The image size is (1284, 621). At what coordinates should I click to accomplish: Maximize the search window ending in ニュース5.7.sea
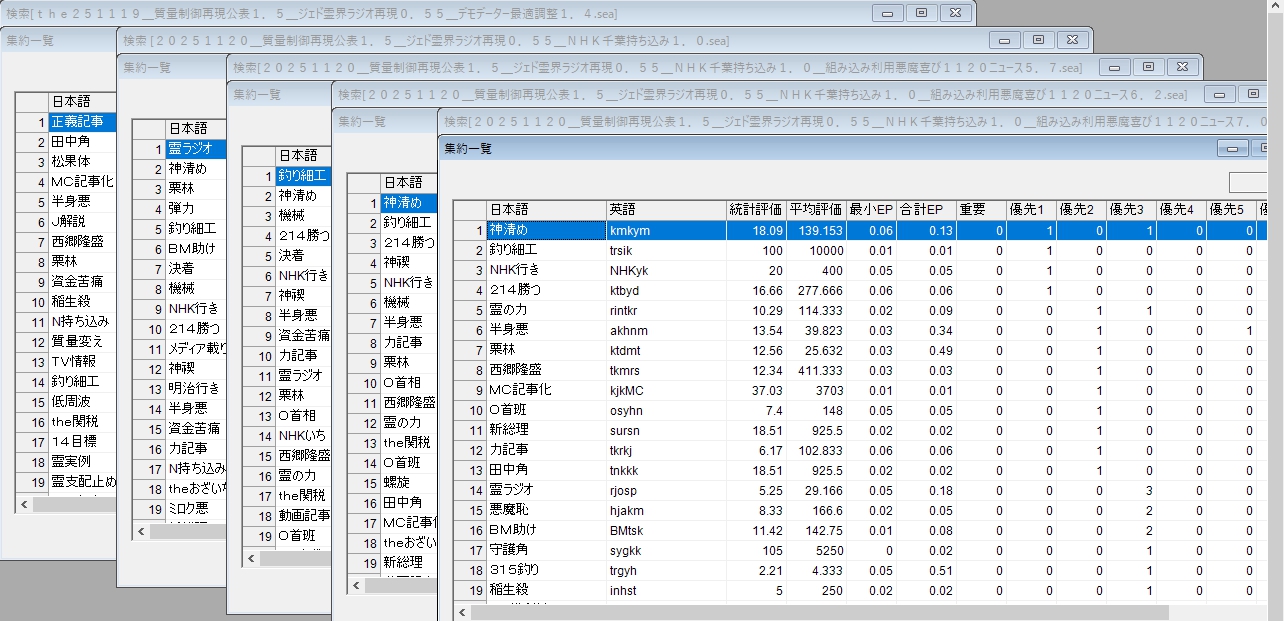click(1148, 66)
